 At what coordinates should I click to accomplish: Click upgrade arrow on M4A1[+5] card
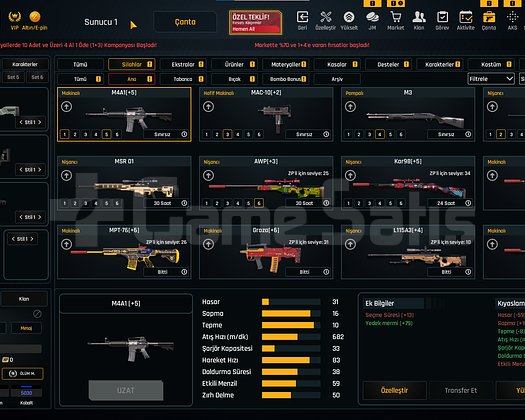pyautogui.click(x=66, y=107)
